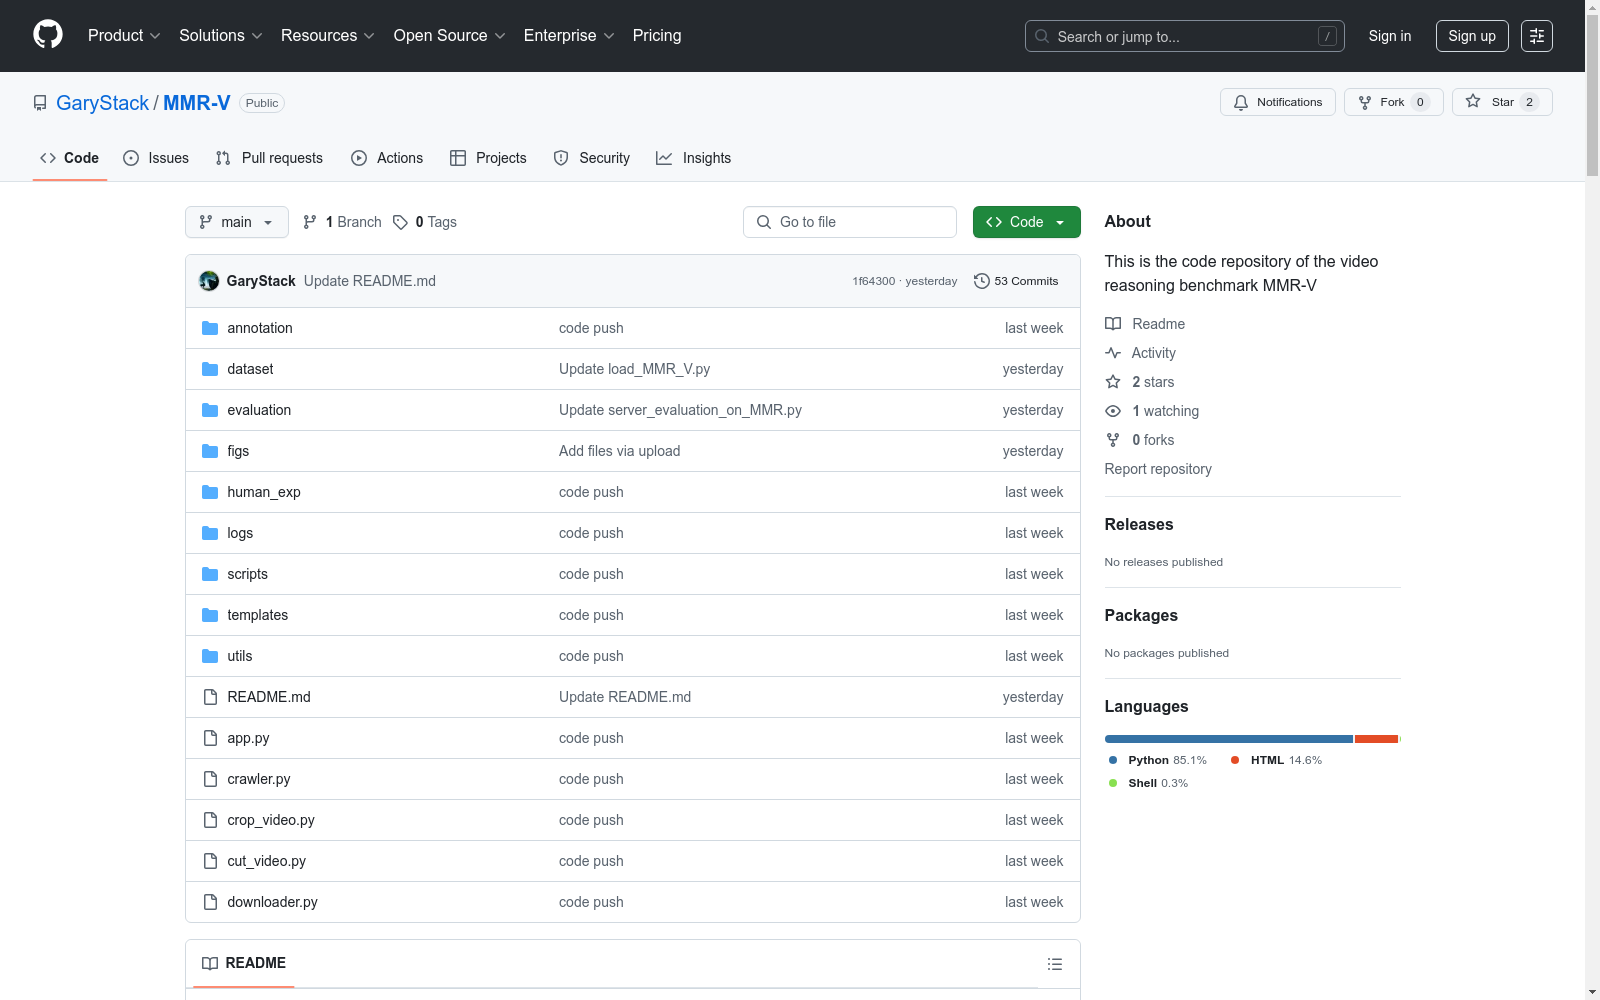Open the Security tab
1600x1000 pixels.
click(592, 158)
